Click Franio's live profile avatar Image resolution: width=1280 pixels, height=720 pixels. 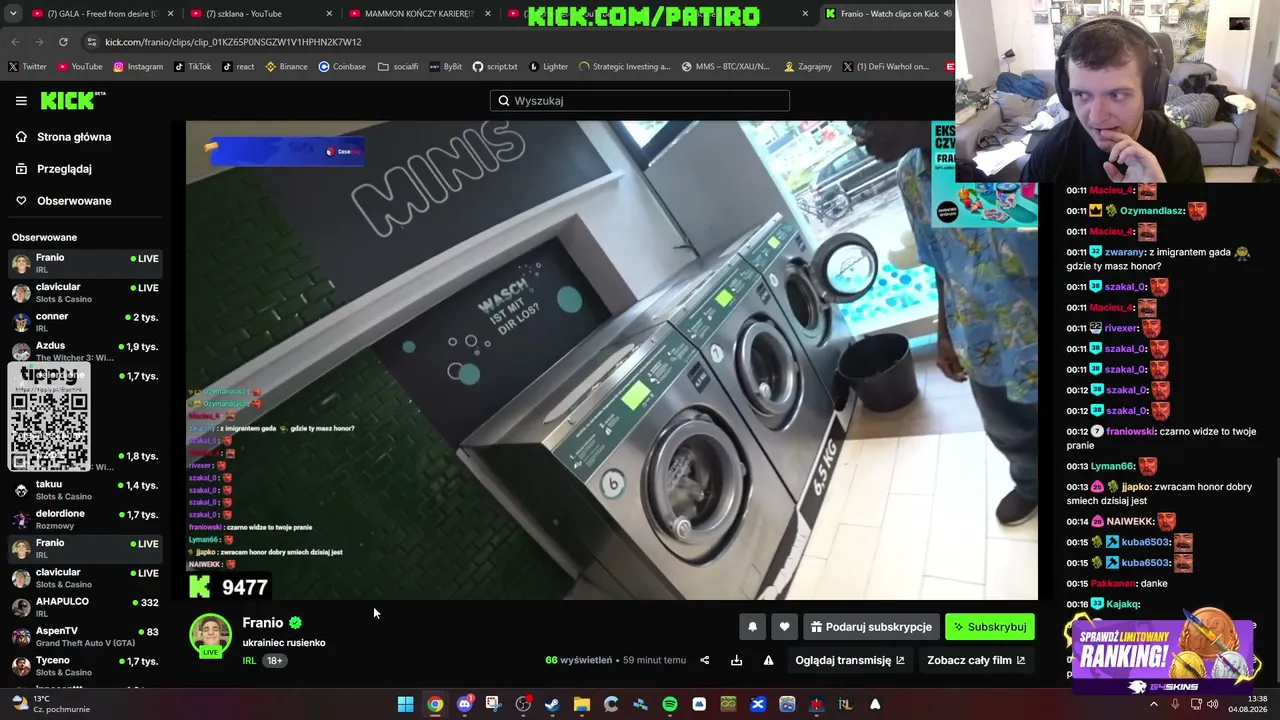tap(210, 637)
